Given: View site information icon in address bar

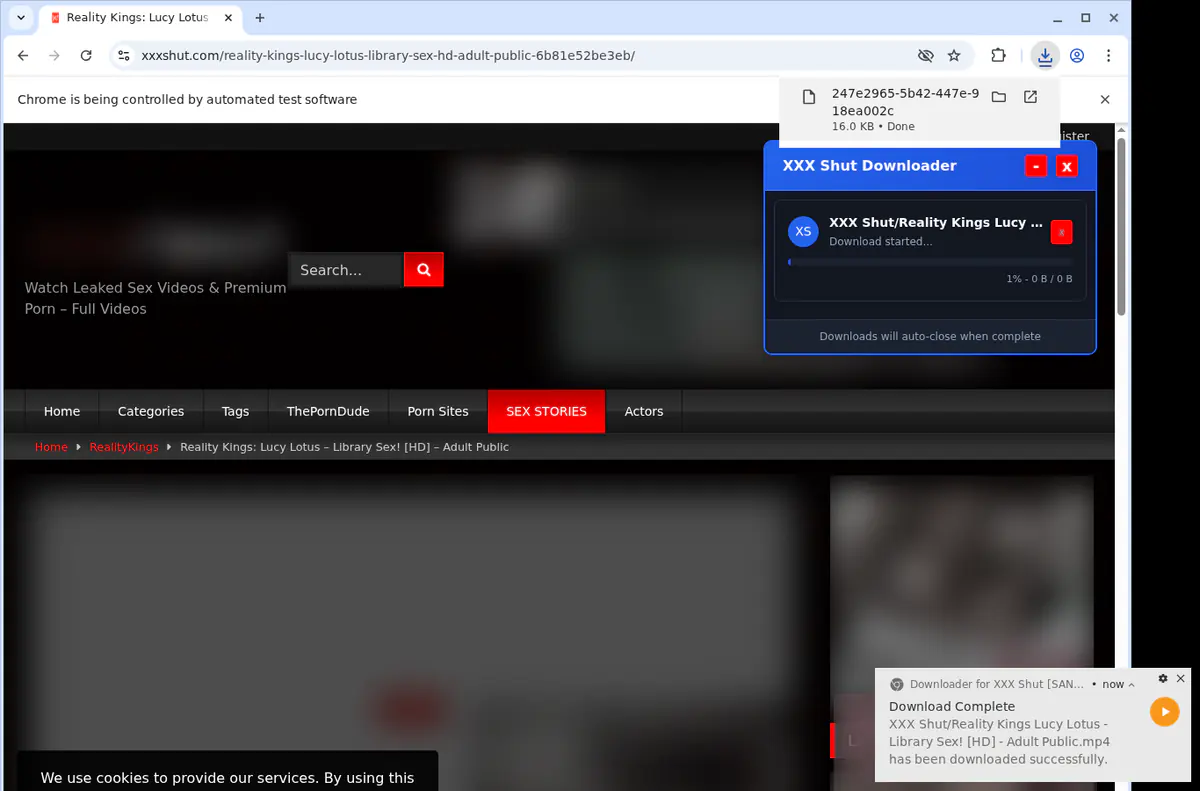Looking at the screenshot, I should [124, 56].
